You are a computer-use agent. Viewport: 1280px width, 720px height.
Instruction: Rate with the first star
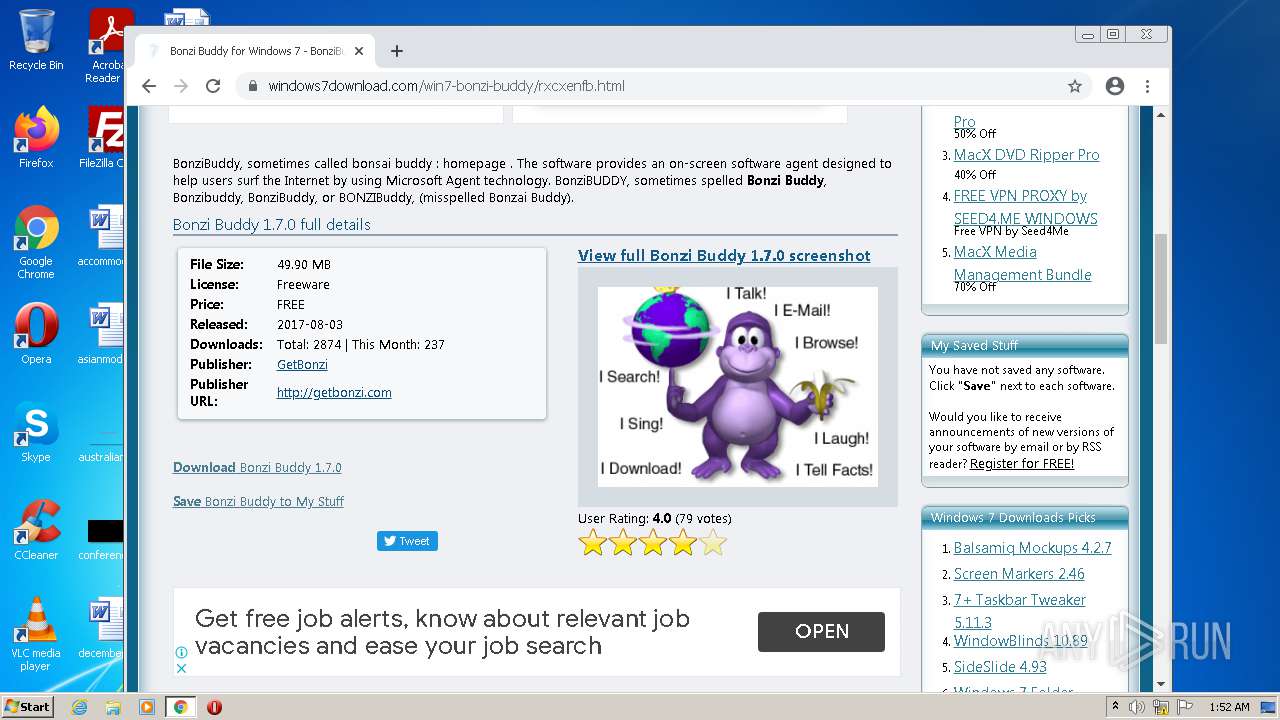coord(593,543)
